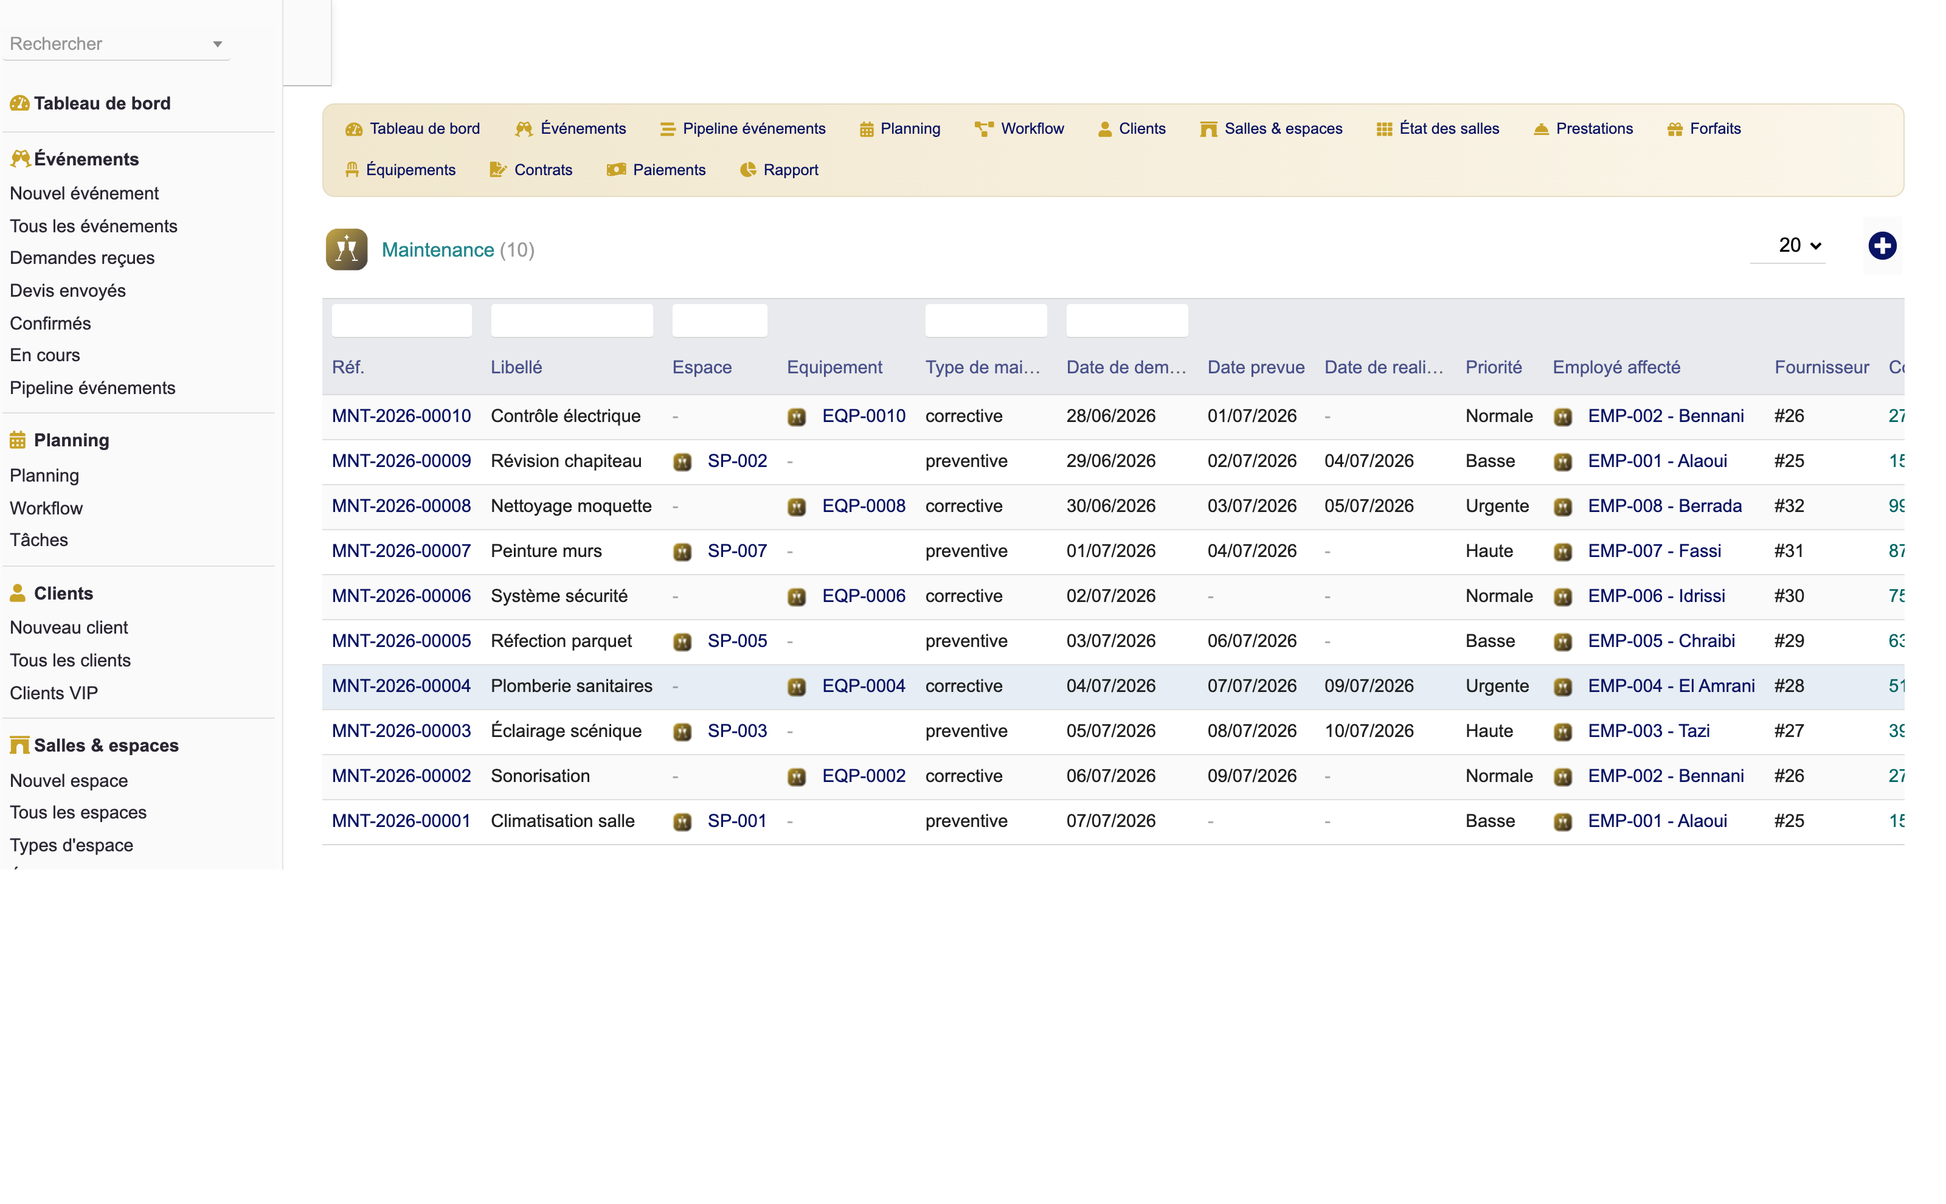Click the icon next to SP-003
Screen dimensions: 1946x1204
click(x=682, y=732)
